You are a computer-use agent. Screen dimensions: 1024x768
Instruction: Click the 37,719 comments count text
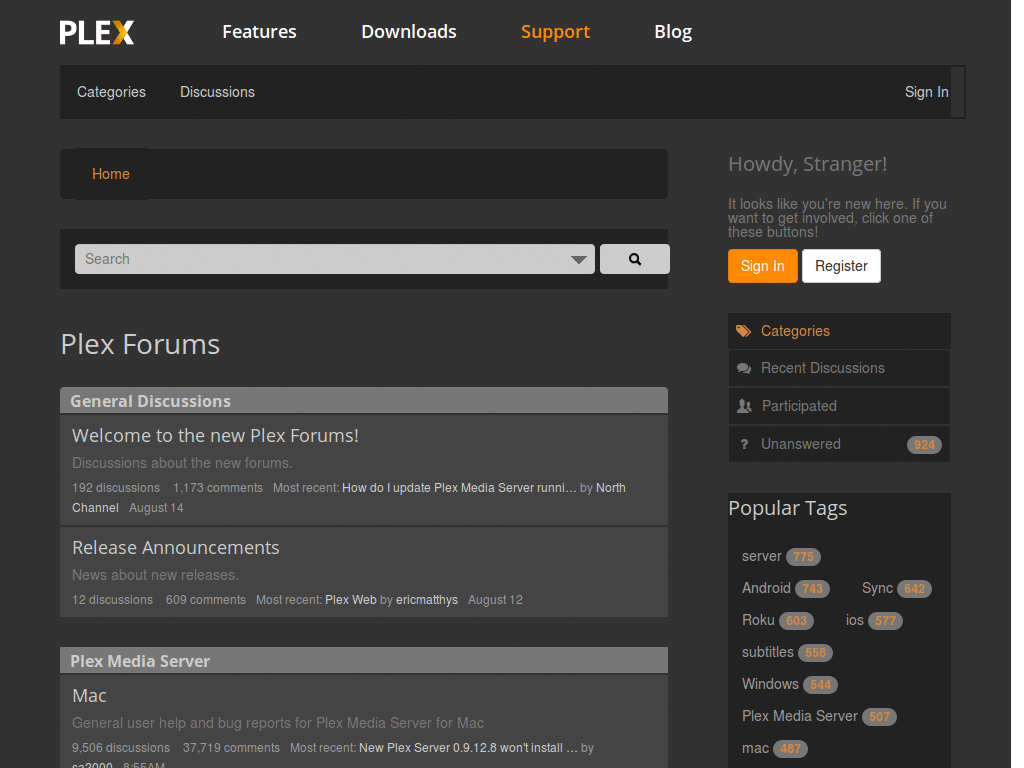point(231,748)
